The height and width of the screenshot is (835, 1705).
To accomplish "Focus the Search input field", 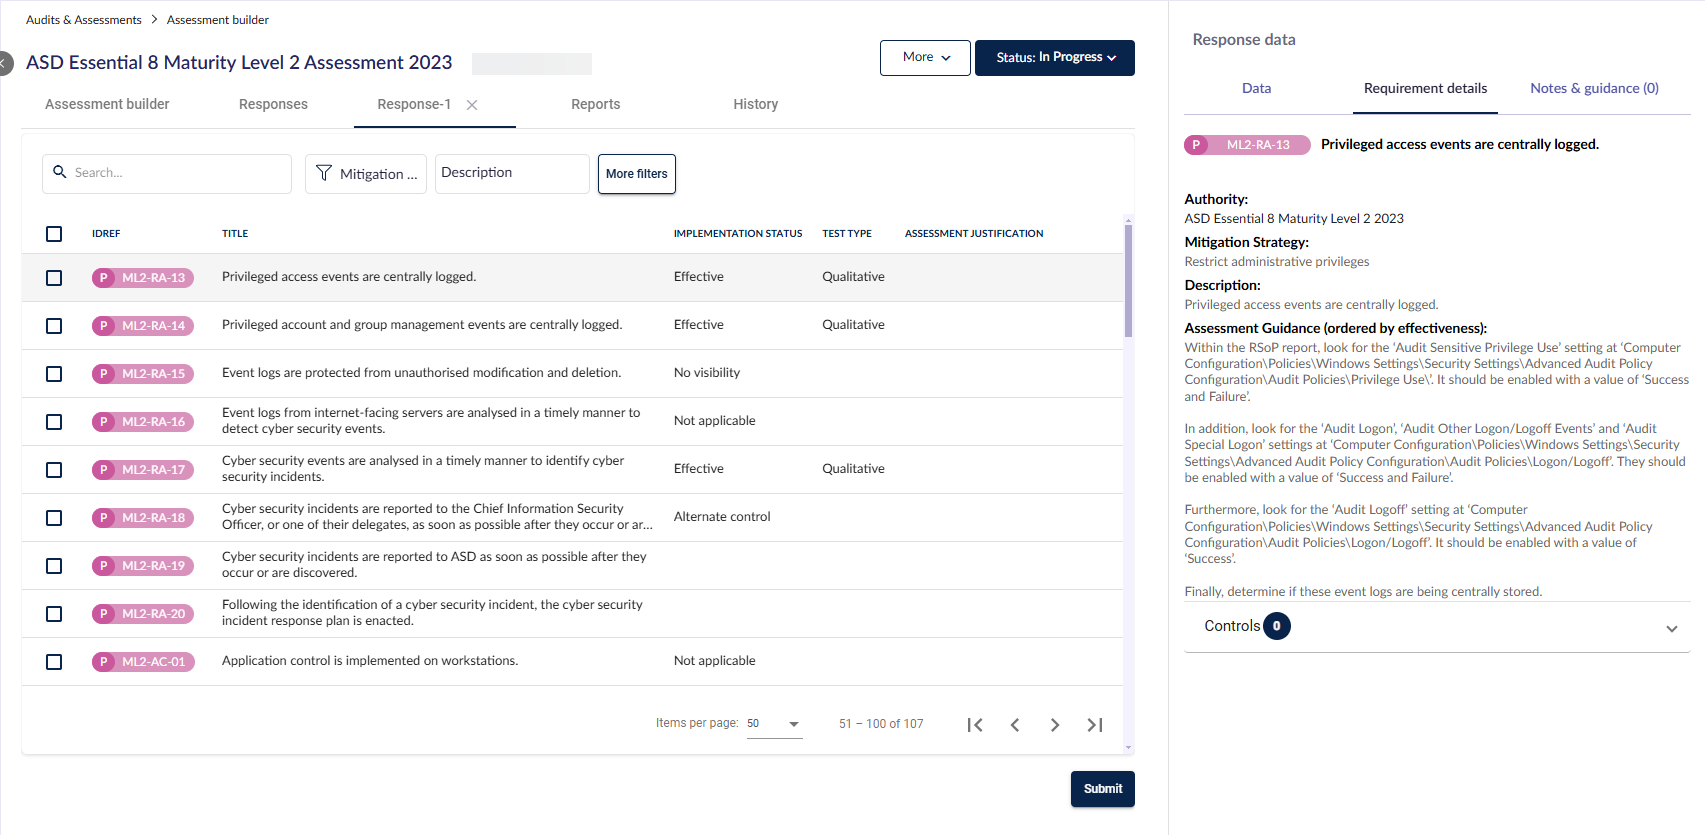I will coord(167,174).
